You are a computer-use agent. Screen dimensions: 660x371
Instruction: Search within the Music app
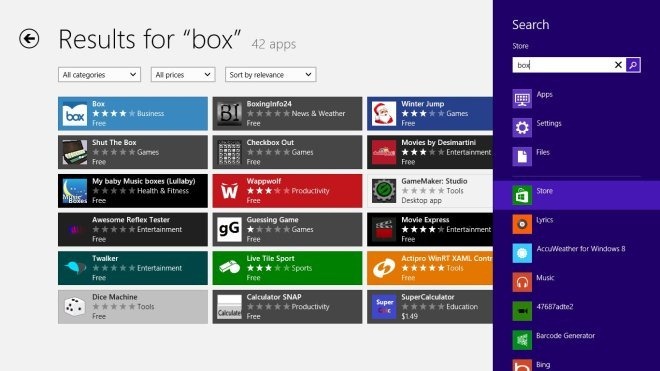coord(577,282)
